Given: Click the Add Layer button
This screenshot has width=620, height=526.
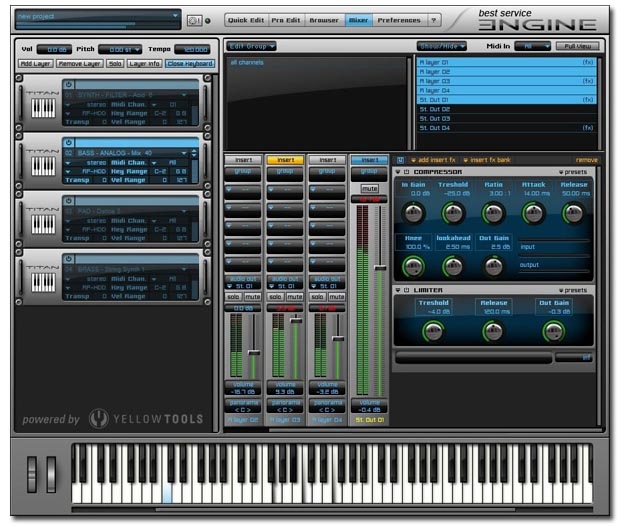Looking at the screenshot, I should pyautogui.click(x=36, y=64).
